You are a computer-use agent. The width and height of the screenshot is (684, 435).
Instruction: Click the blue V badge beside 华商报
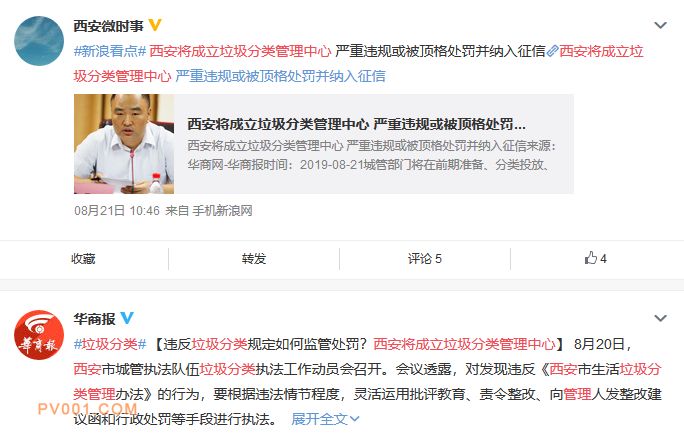pyautogui.click(x=127, y=318)
